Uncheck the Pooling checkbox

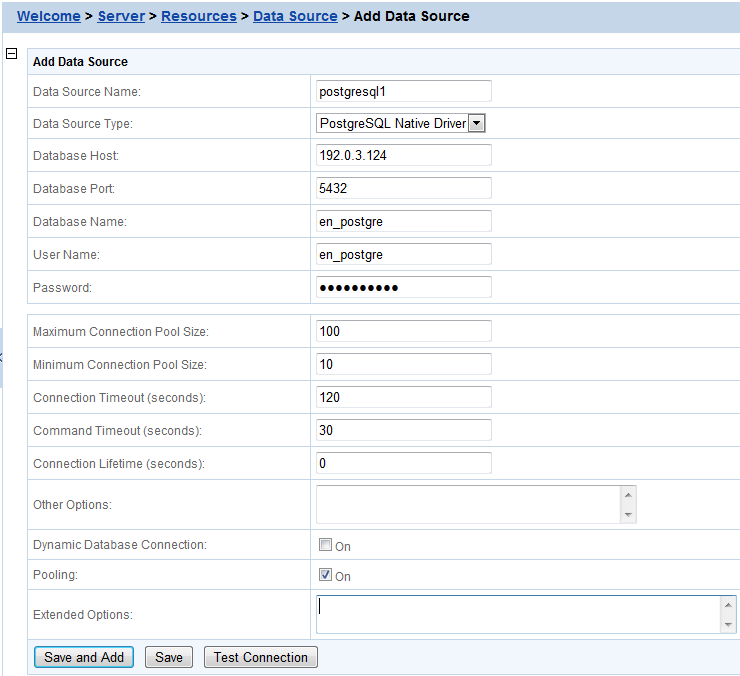pos(325,575)
